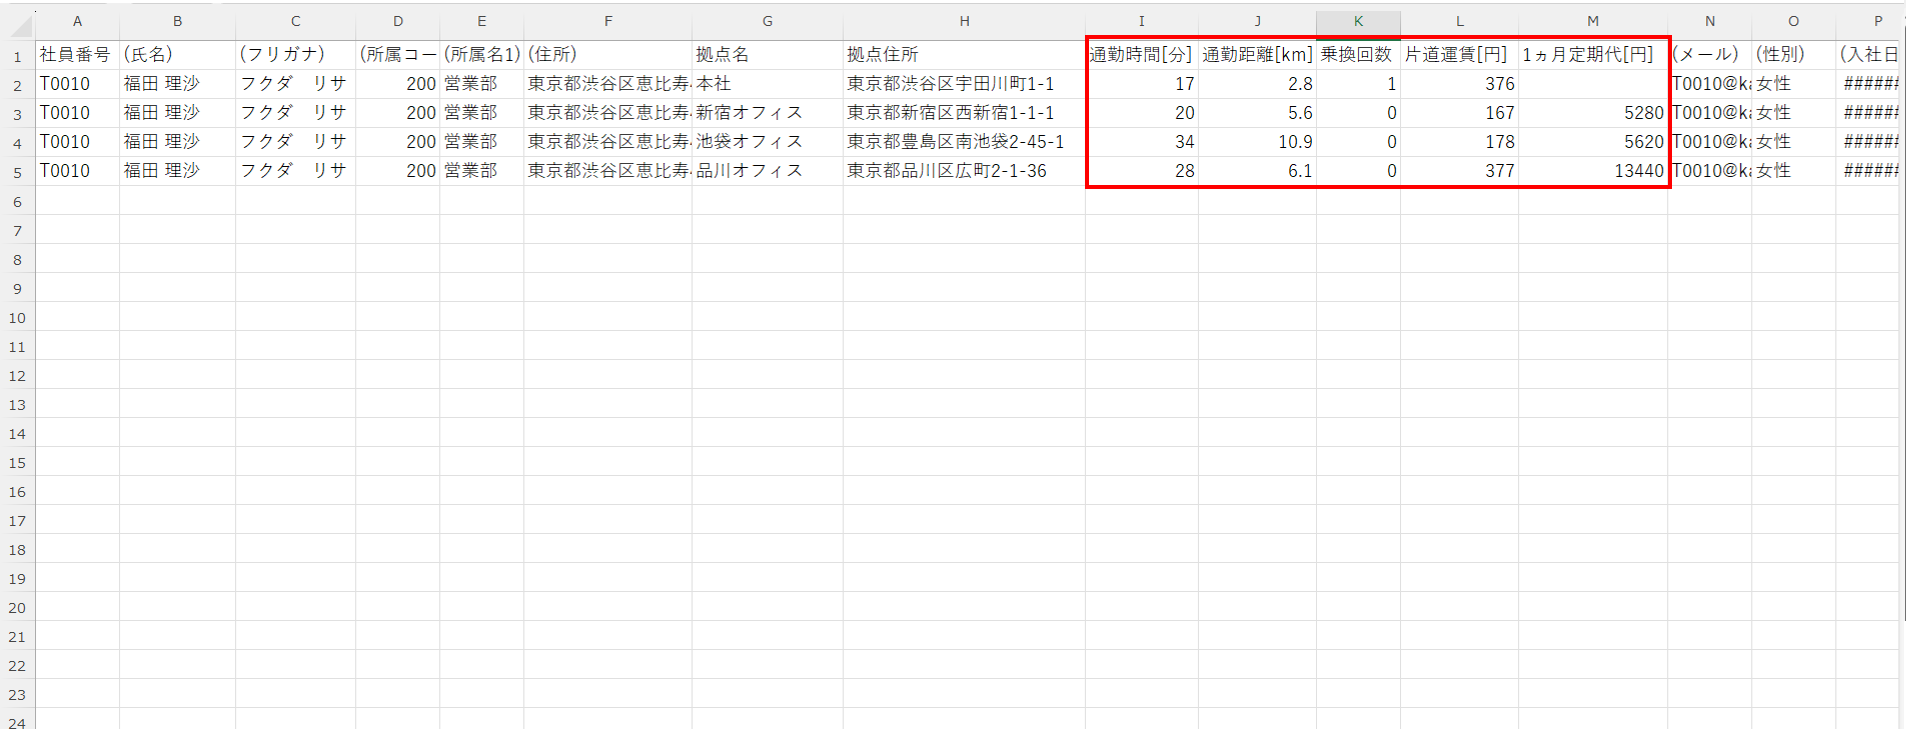Viewport: 1906px width, 733px height.
Task: Click the Select All corner of the sheet
Action: (17, 21)
